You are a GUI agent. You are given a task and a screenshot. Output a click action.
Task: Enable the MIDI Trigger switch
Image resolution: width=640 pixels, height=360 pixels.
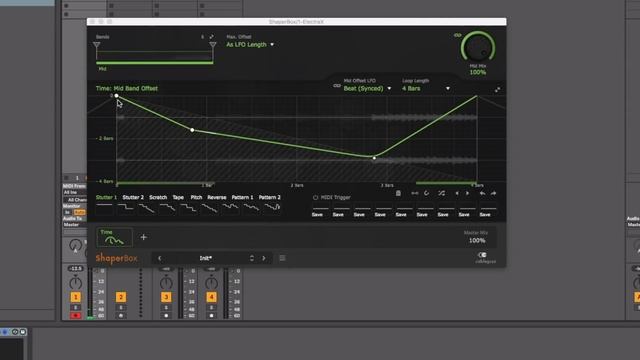coord(315,198)
